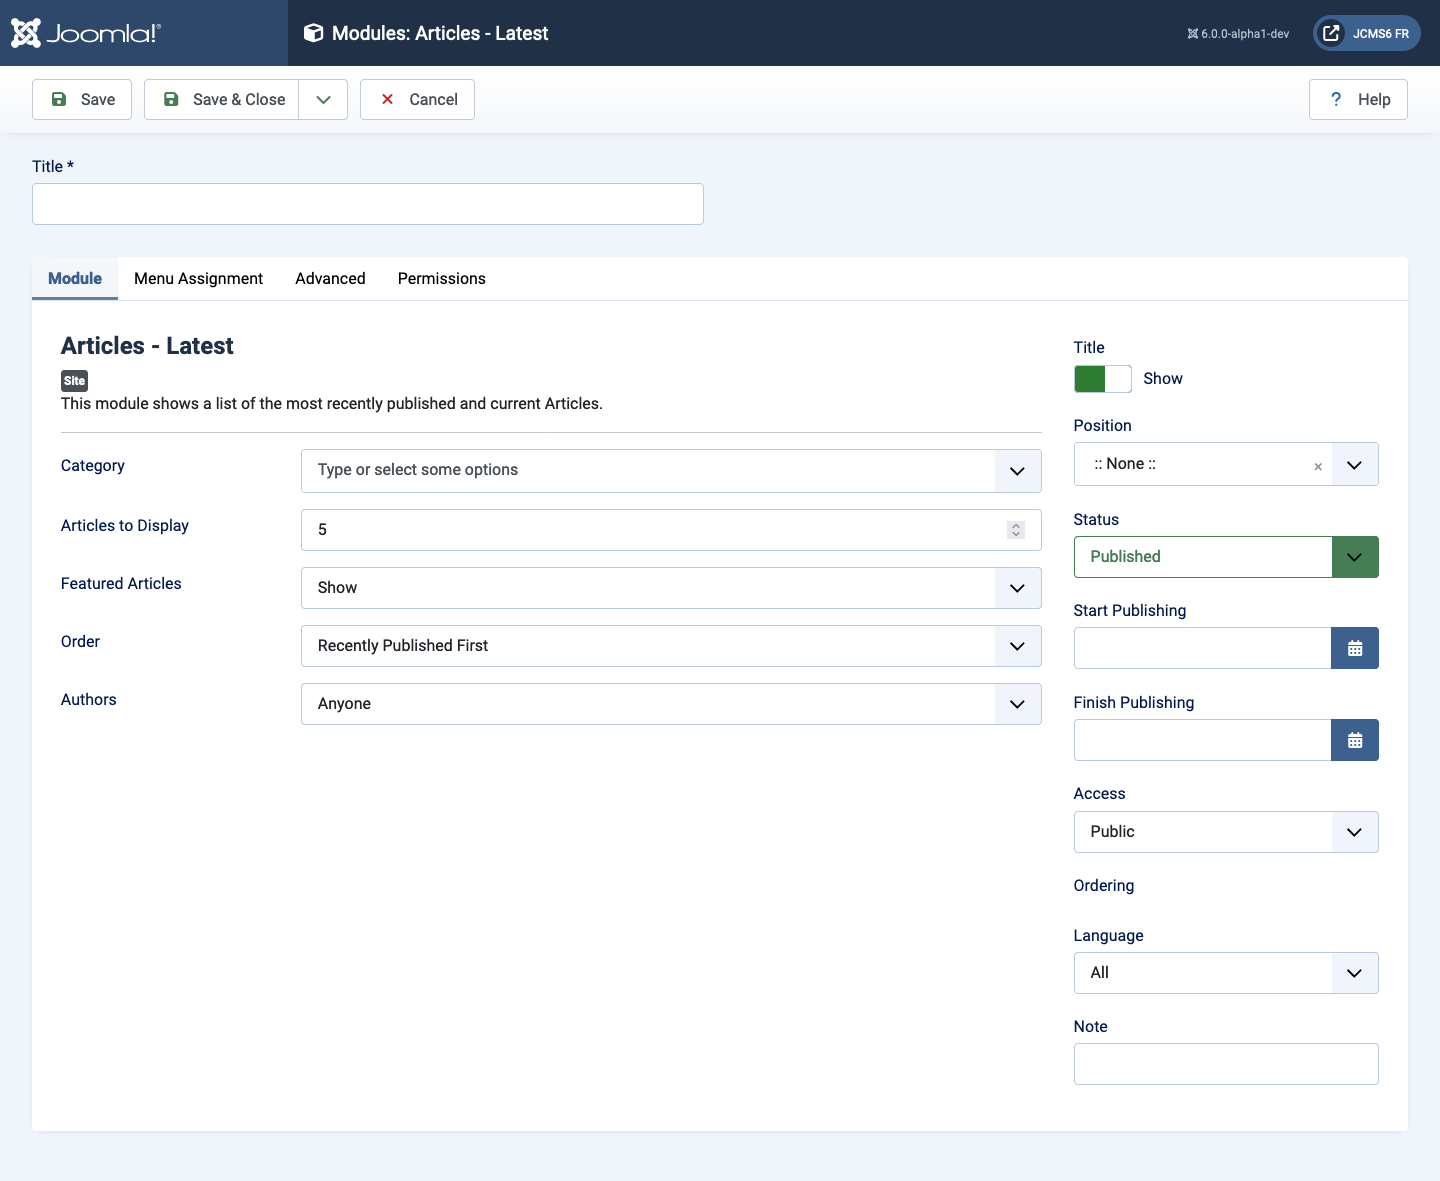Click the Start Publishing date field
This screenshot has height=1181, width=1440.
1202,648
